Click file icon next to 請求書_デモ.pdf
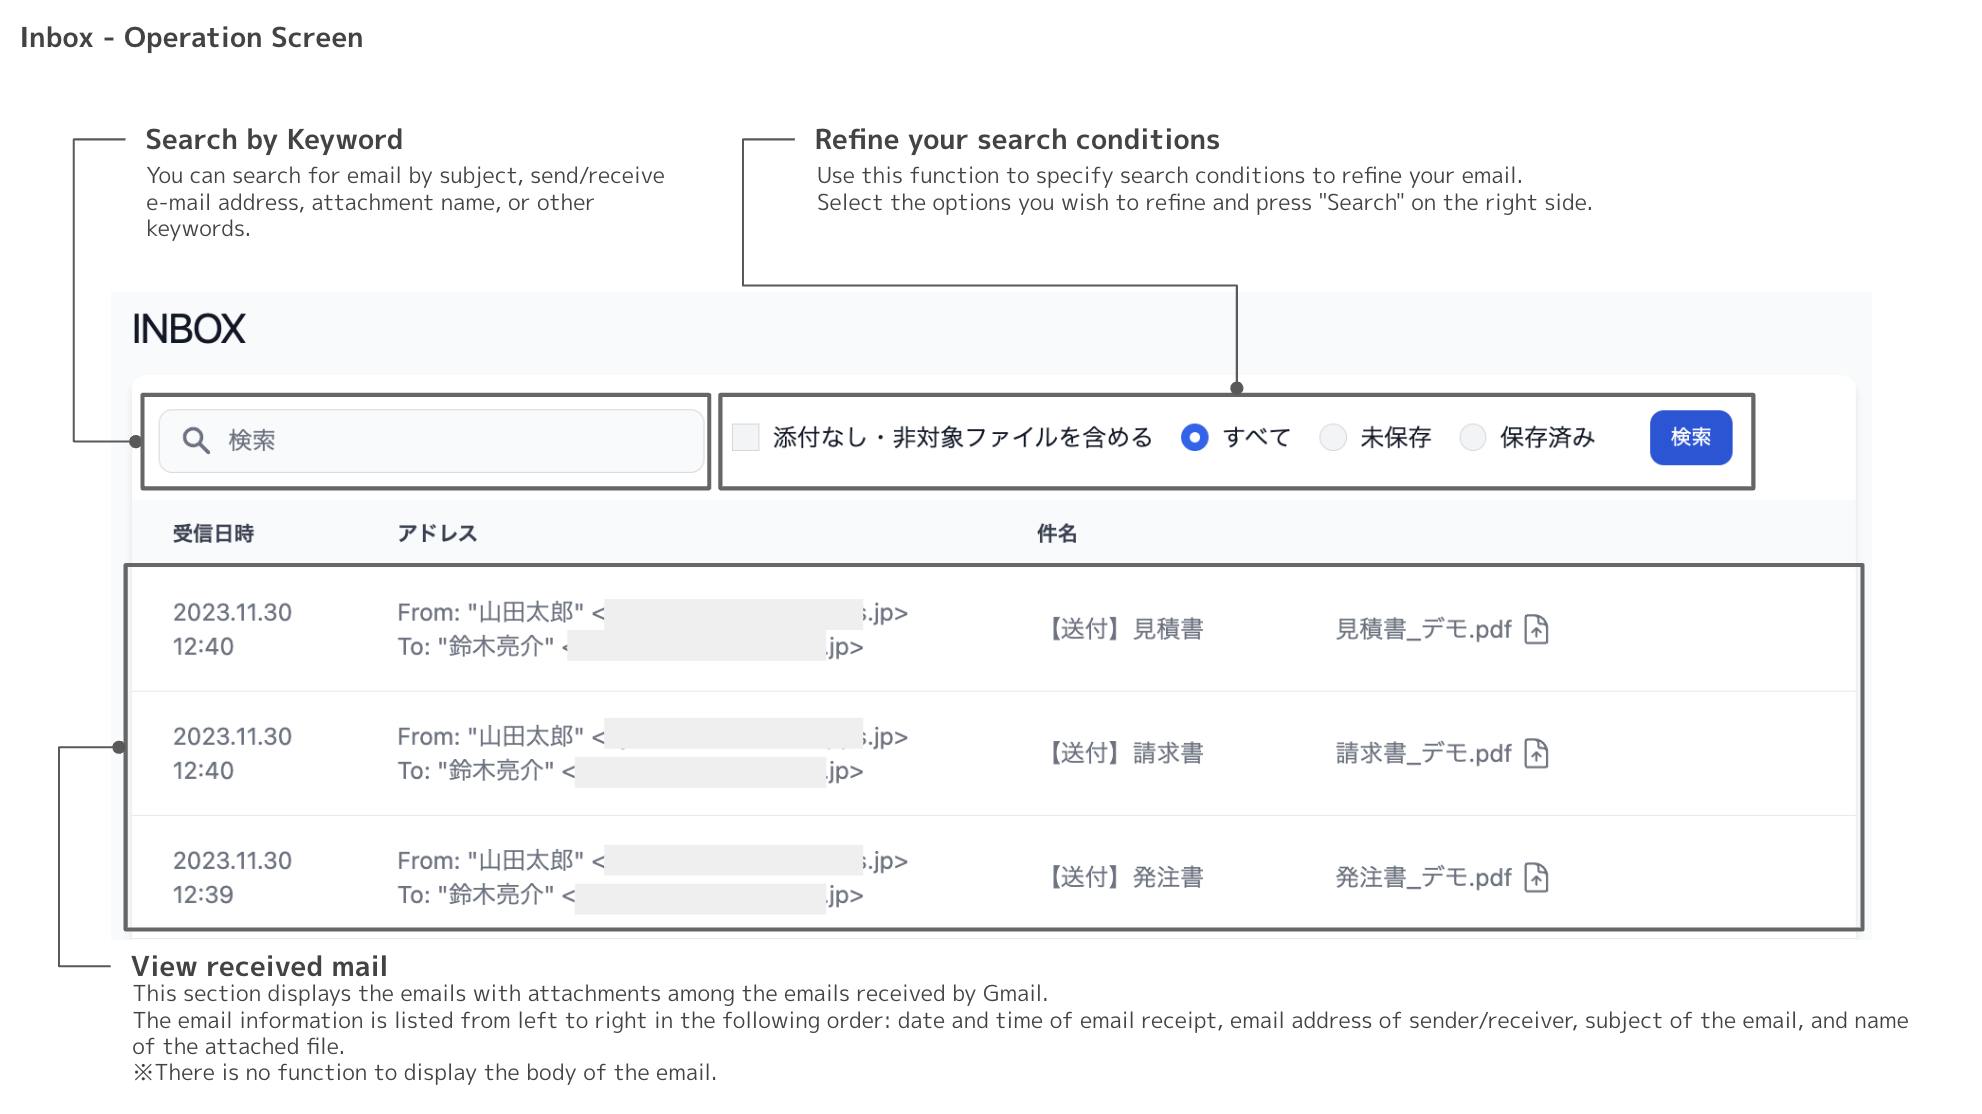 tap(1536, 753)
